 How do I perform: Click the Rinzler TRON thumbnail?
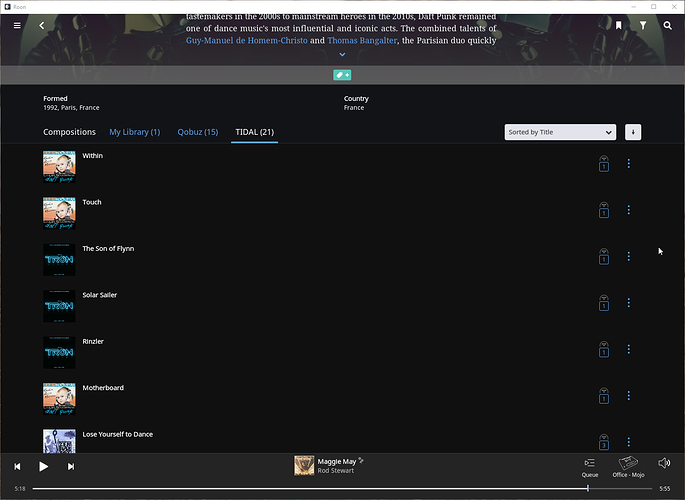[59, 352]
